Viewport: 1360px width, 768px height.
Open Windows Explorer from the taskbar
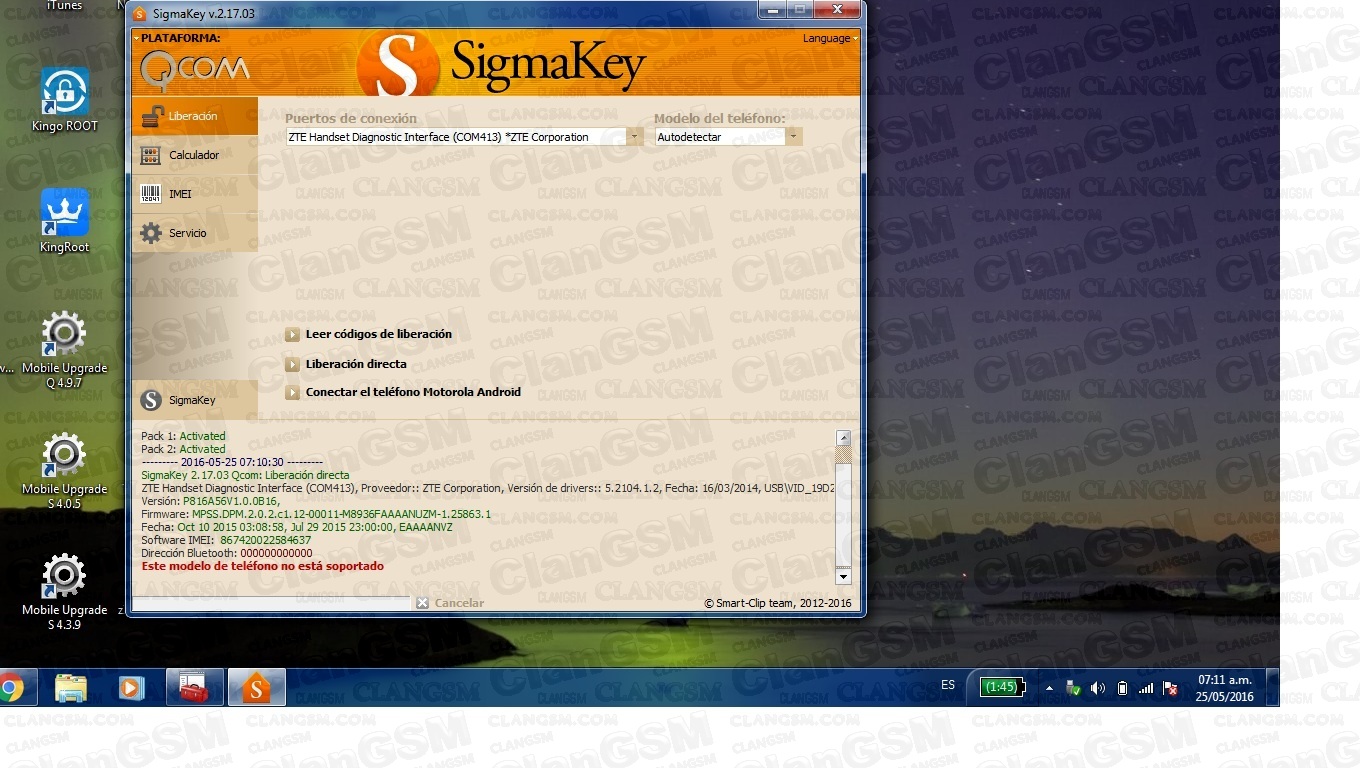(x=71, y=687)
